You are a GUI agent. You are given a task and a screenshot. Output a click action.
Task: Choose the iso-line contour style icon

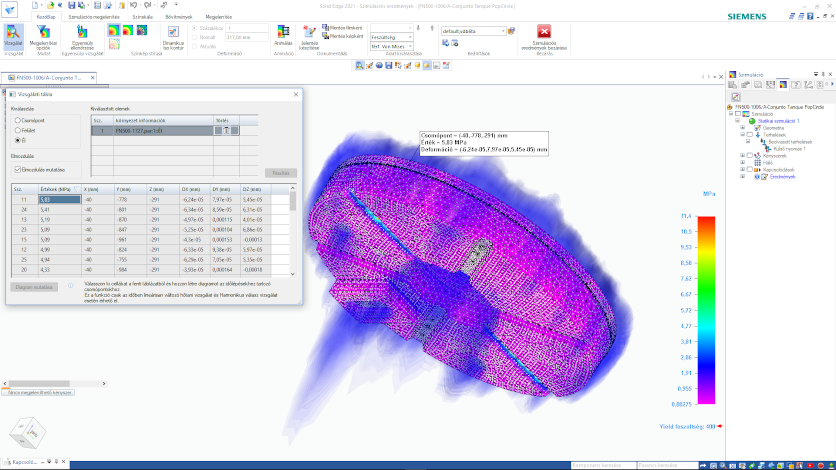pyautogui.click(x=114, y=44)
